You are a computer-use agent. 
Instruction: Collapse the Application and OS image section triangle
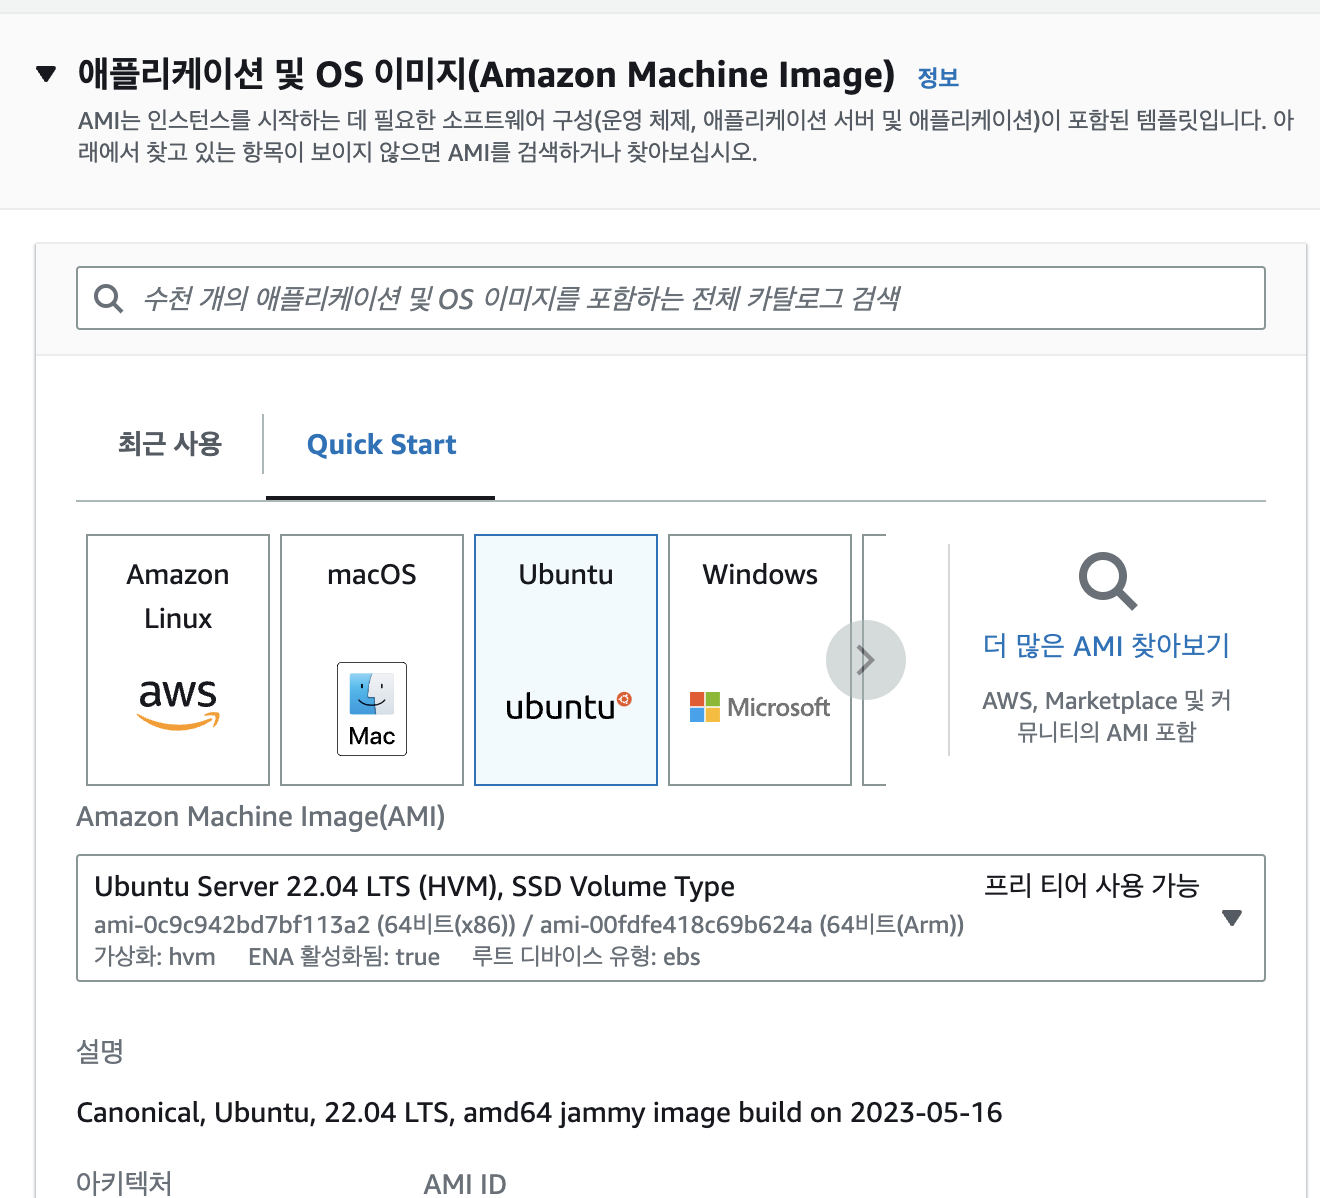(x=46, y=74)
